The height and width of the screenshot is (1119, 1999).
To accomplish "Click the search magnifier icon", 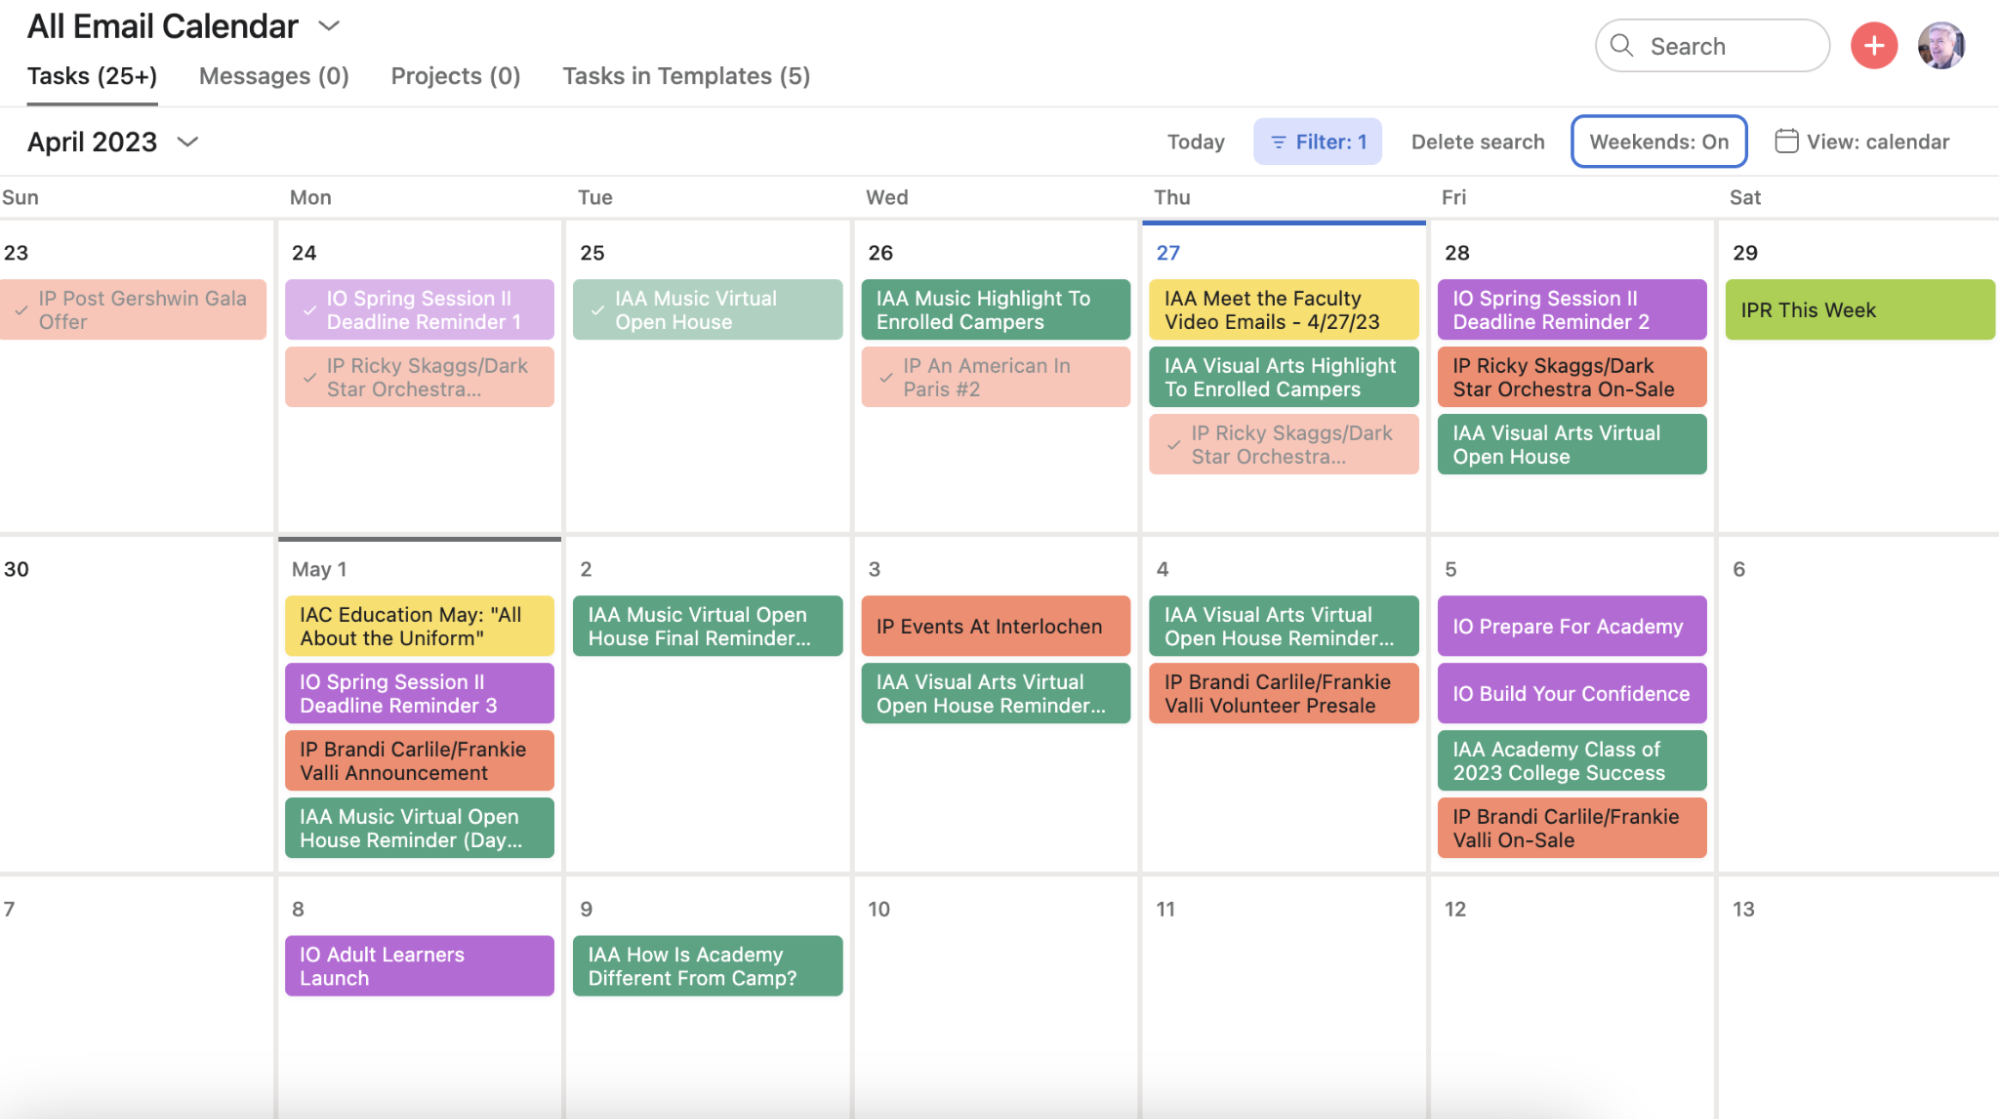I will pos(1623,45).
